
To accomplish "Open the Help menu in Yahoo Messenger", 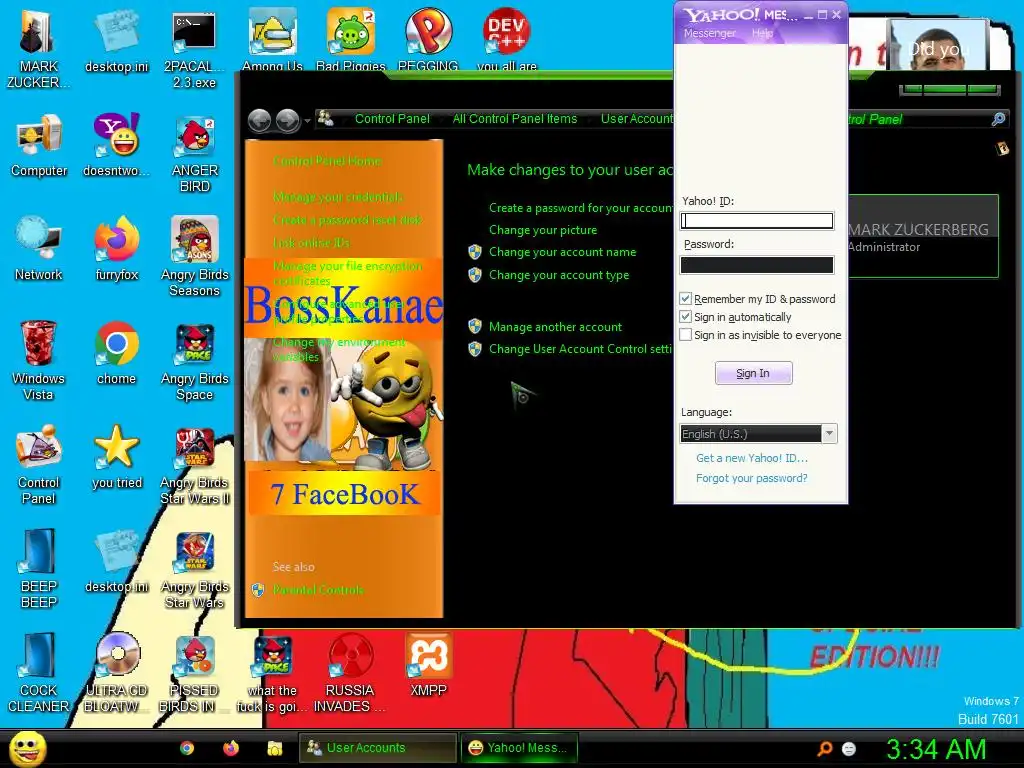I will coord(762,33).
